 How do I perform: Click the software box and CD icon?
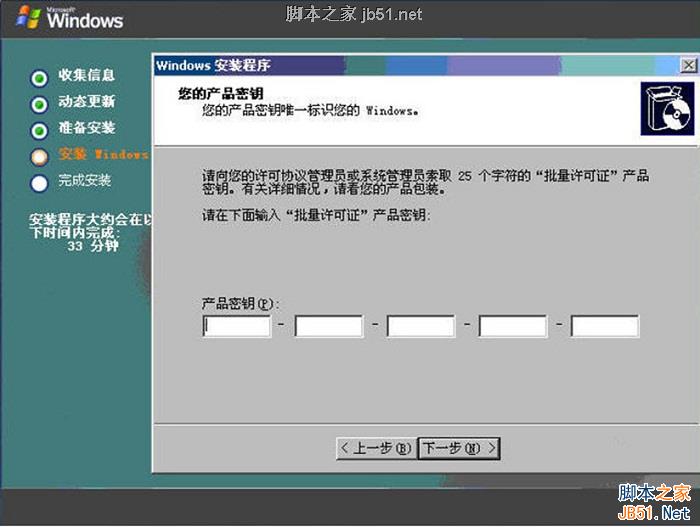pyautogui.click(x=667, y=109)
